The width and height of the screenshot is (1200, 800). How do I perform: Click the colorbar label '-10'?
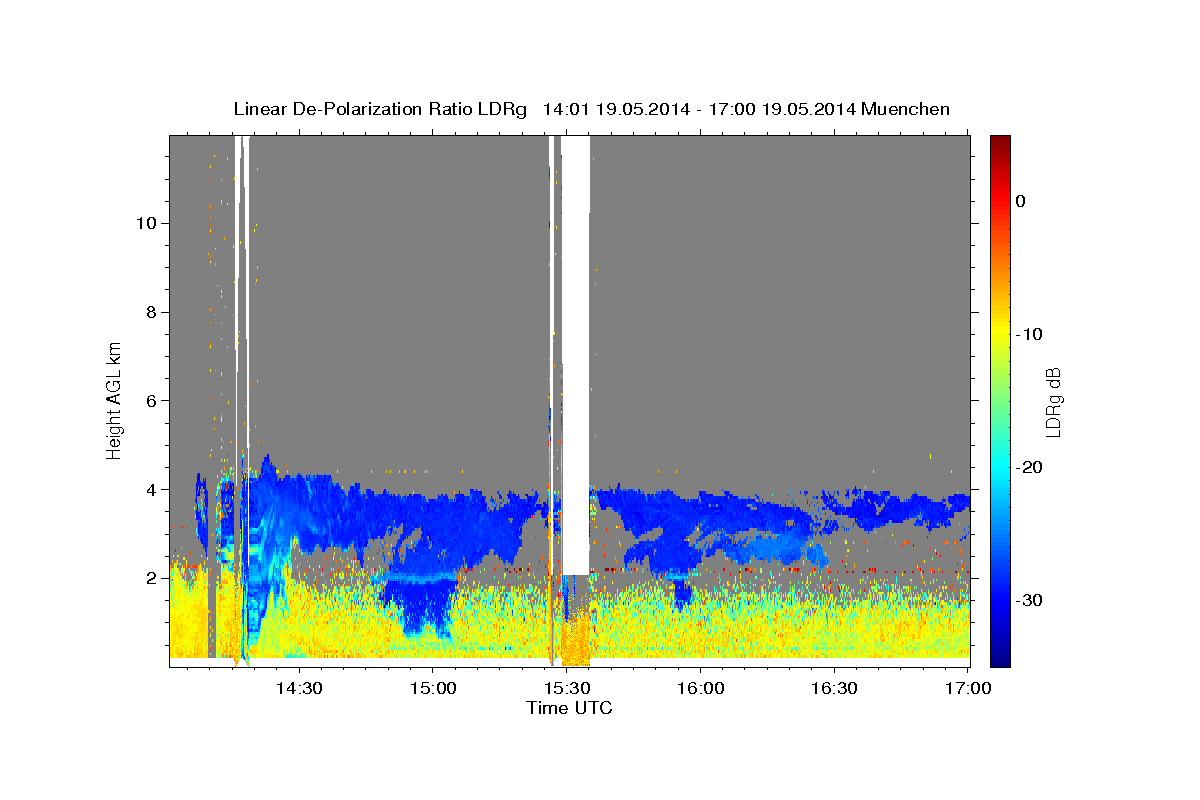click(1029, 334)
